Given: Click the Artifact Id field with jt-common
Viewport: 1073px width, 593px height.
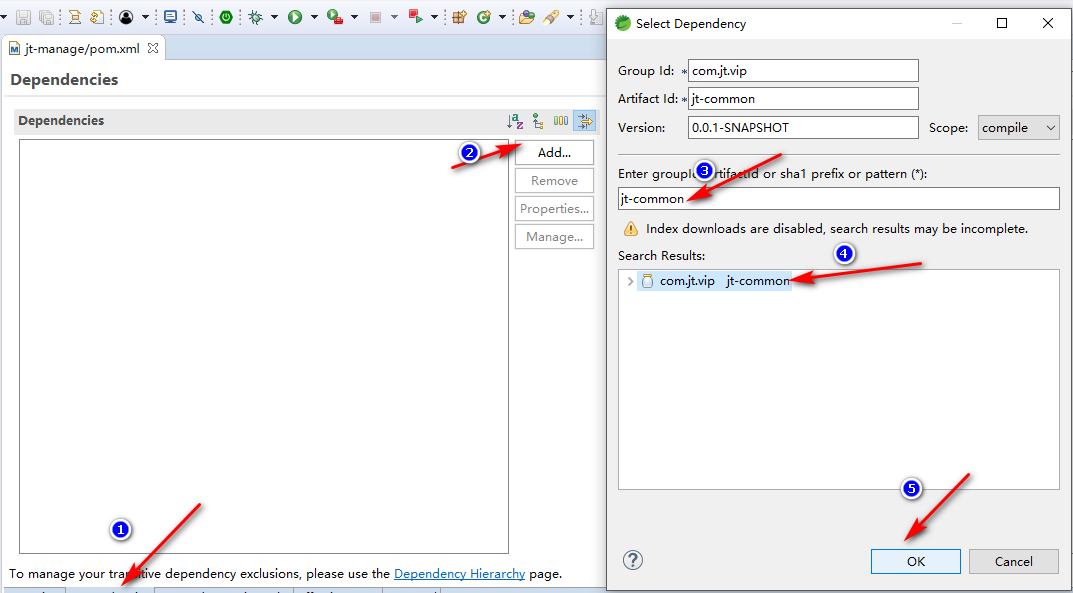Looking at the screenshot, I should [803, 98].
